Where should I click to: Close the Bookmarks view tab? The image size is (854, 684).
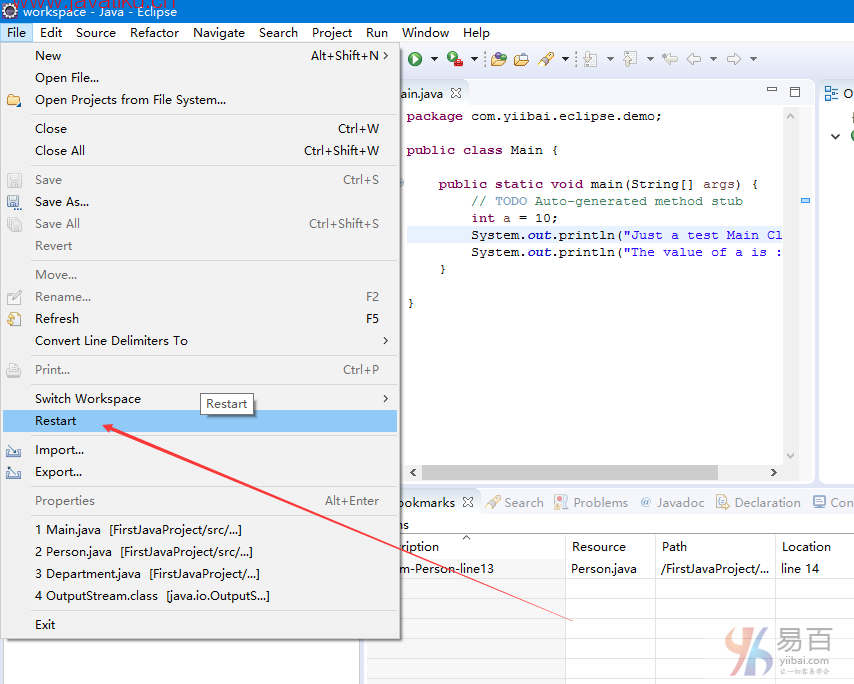468,502
